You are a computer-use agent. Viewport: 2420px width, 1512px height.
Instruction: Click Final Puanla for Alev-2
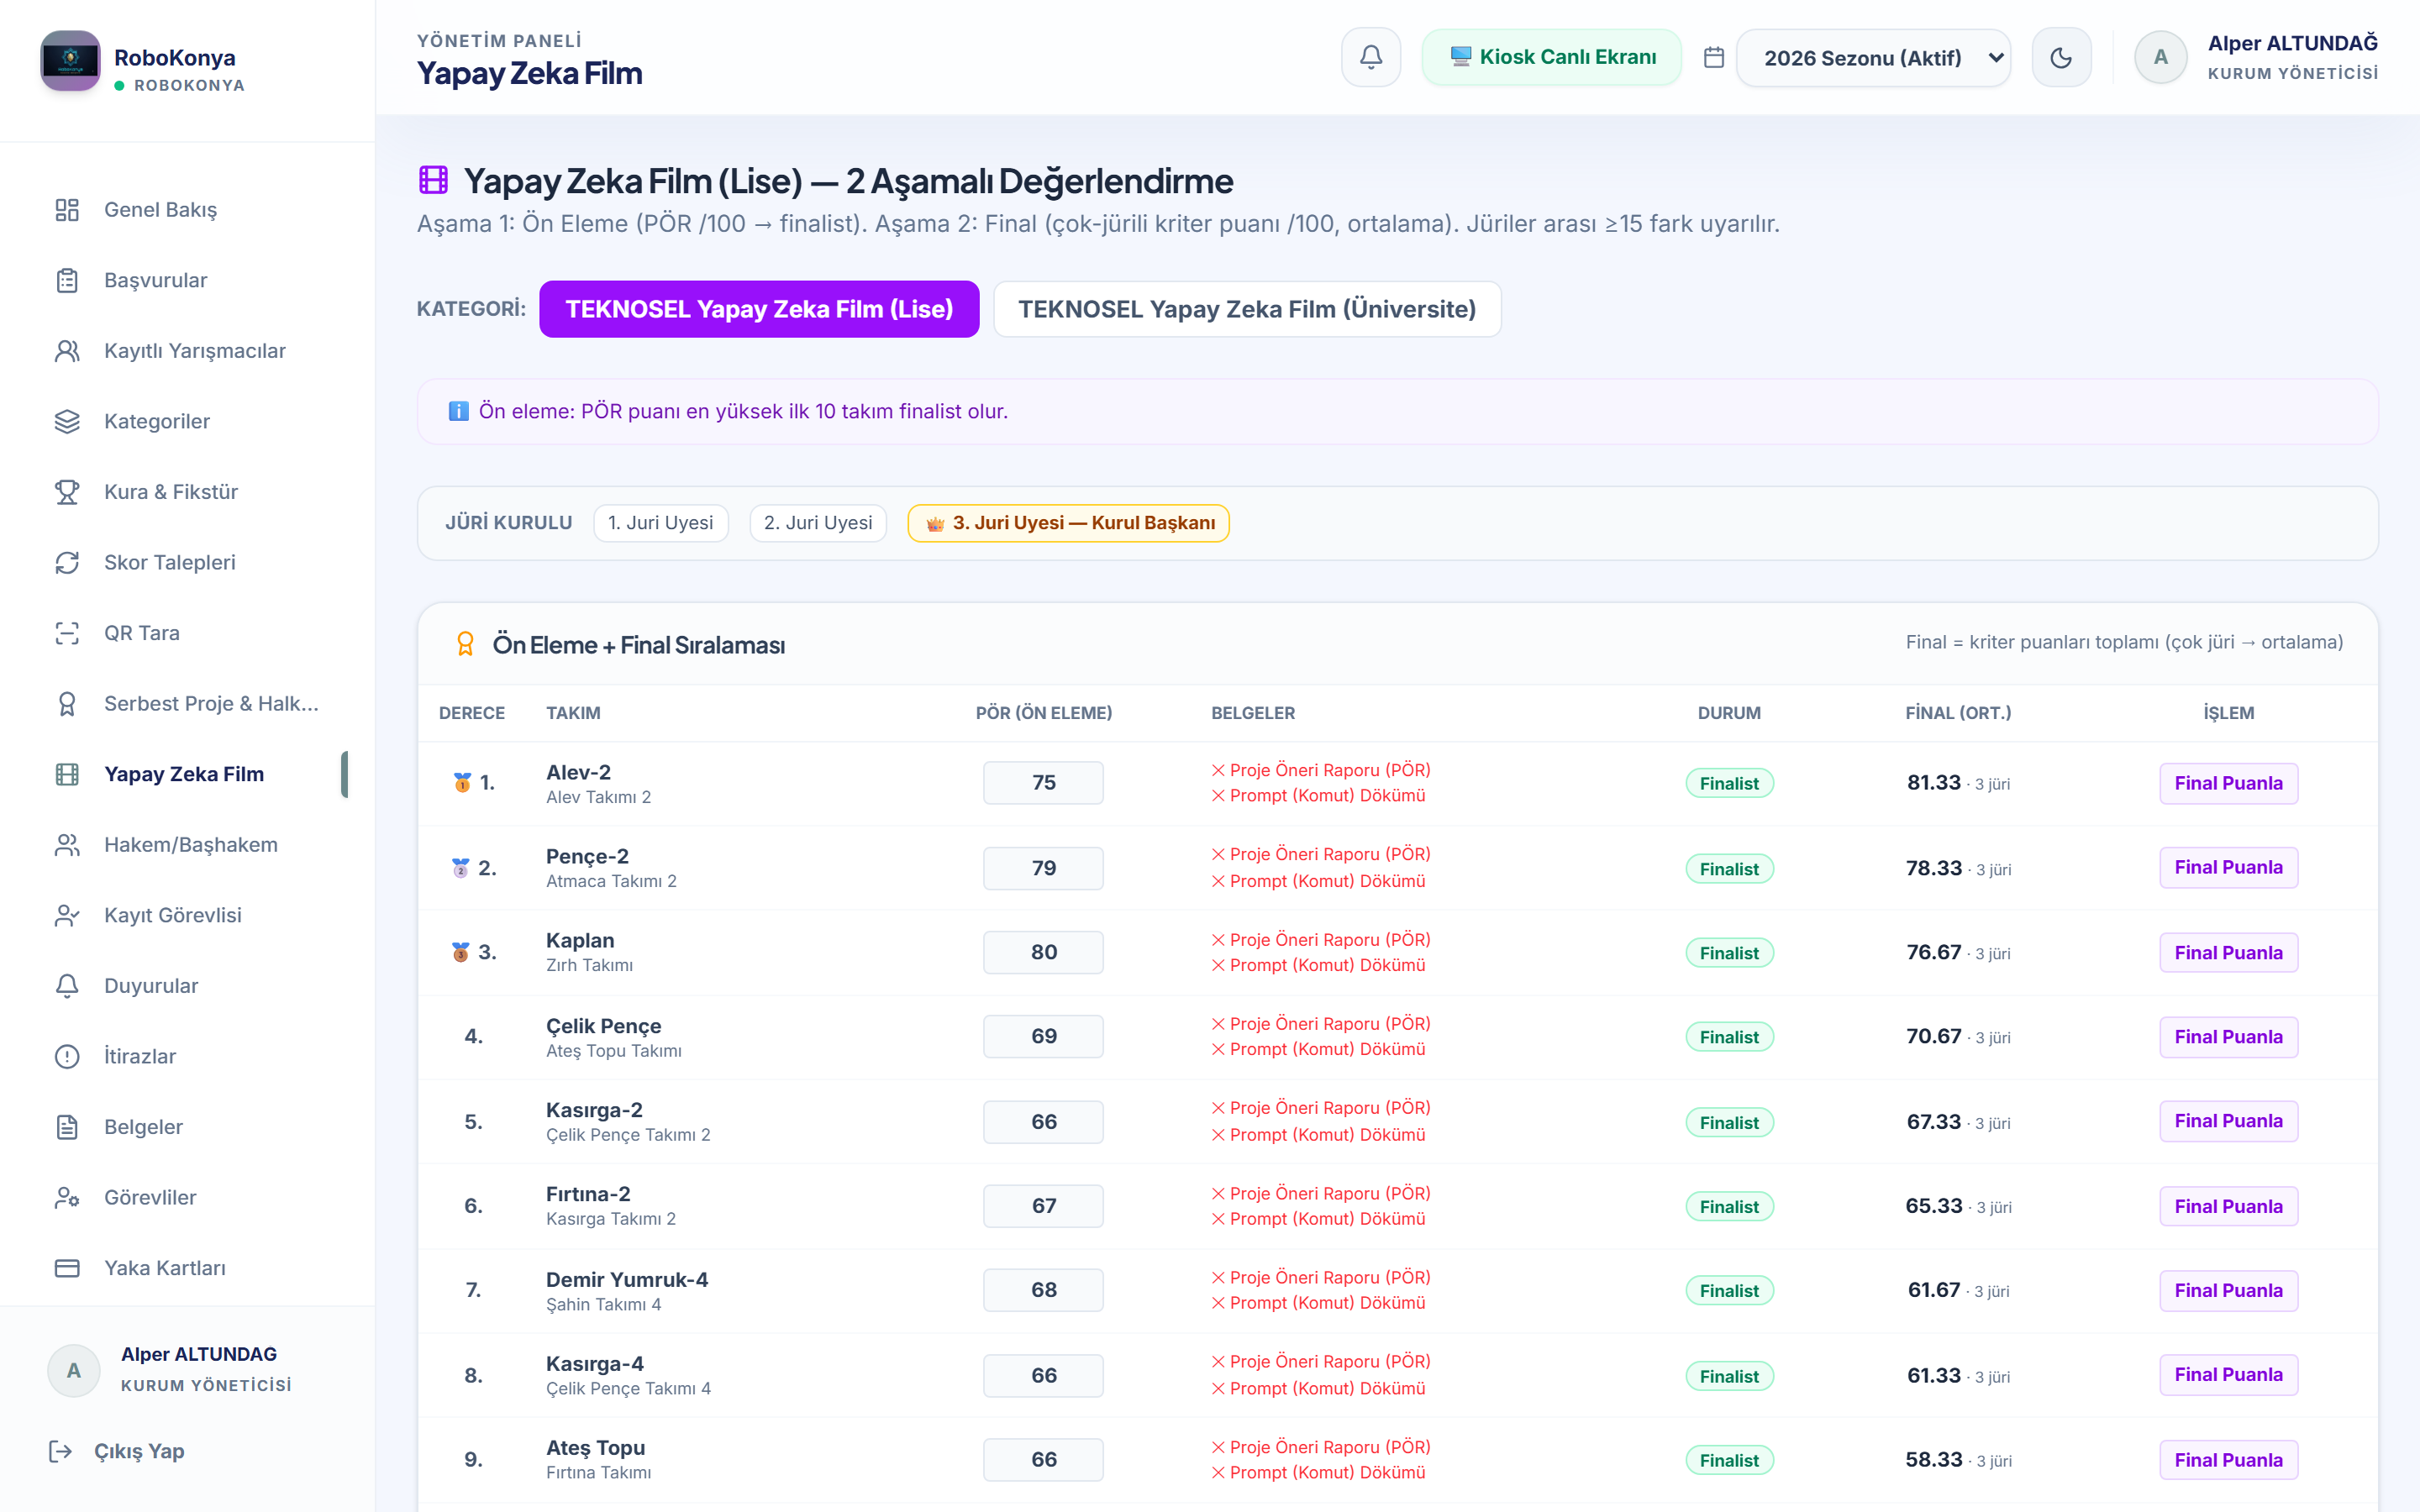(2228, 783)
